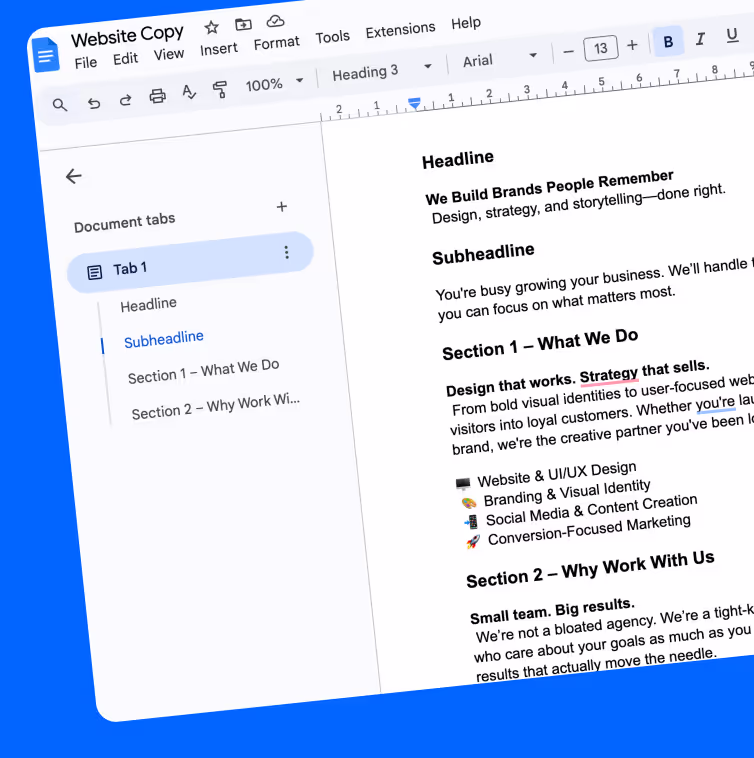754x758 pixels.
Task: Open Heading 3 paragraph style dropdown
Action: point(382,72)
